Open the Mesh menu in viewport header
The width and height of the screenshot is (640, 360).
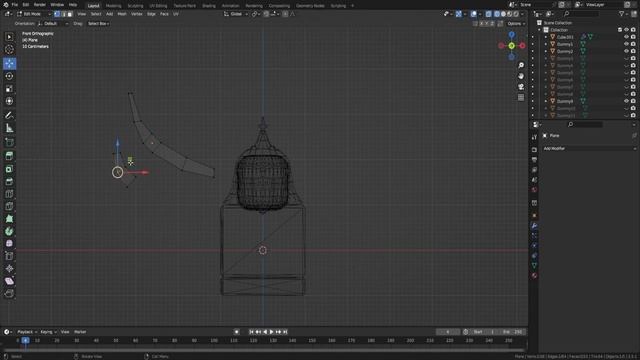point(122,14)
